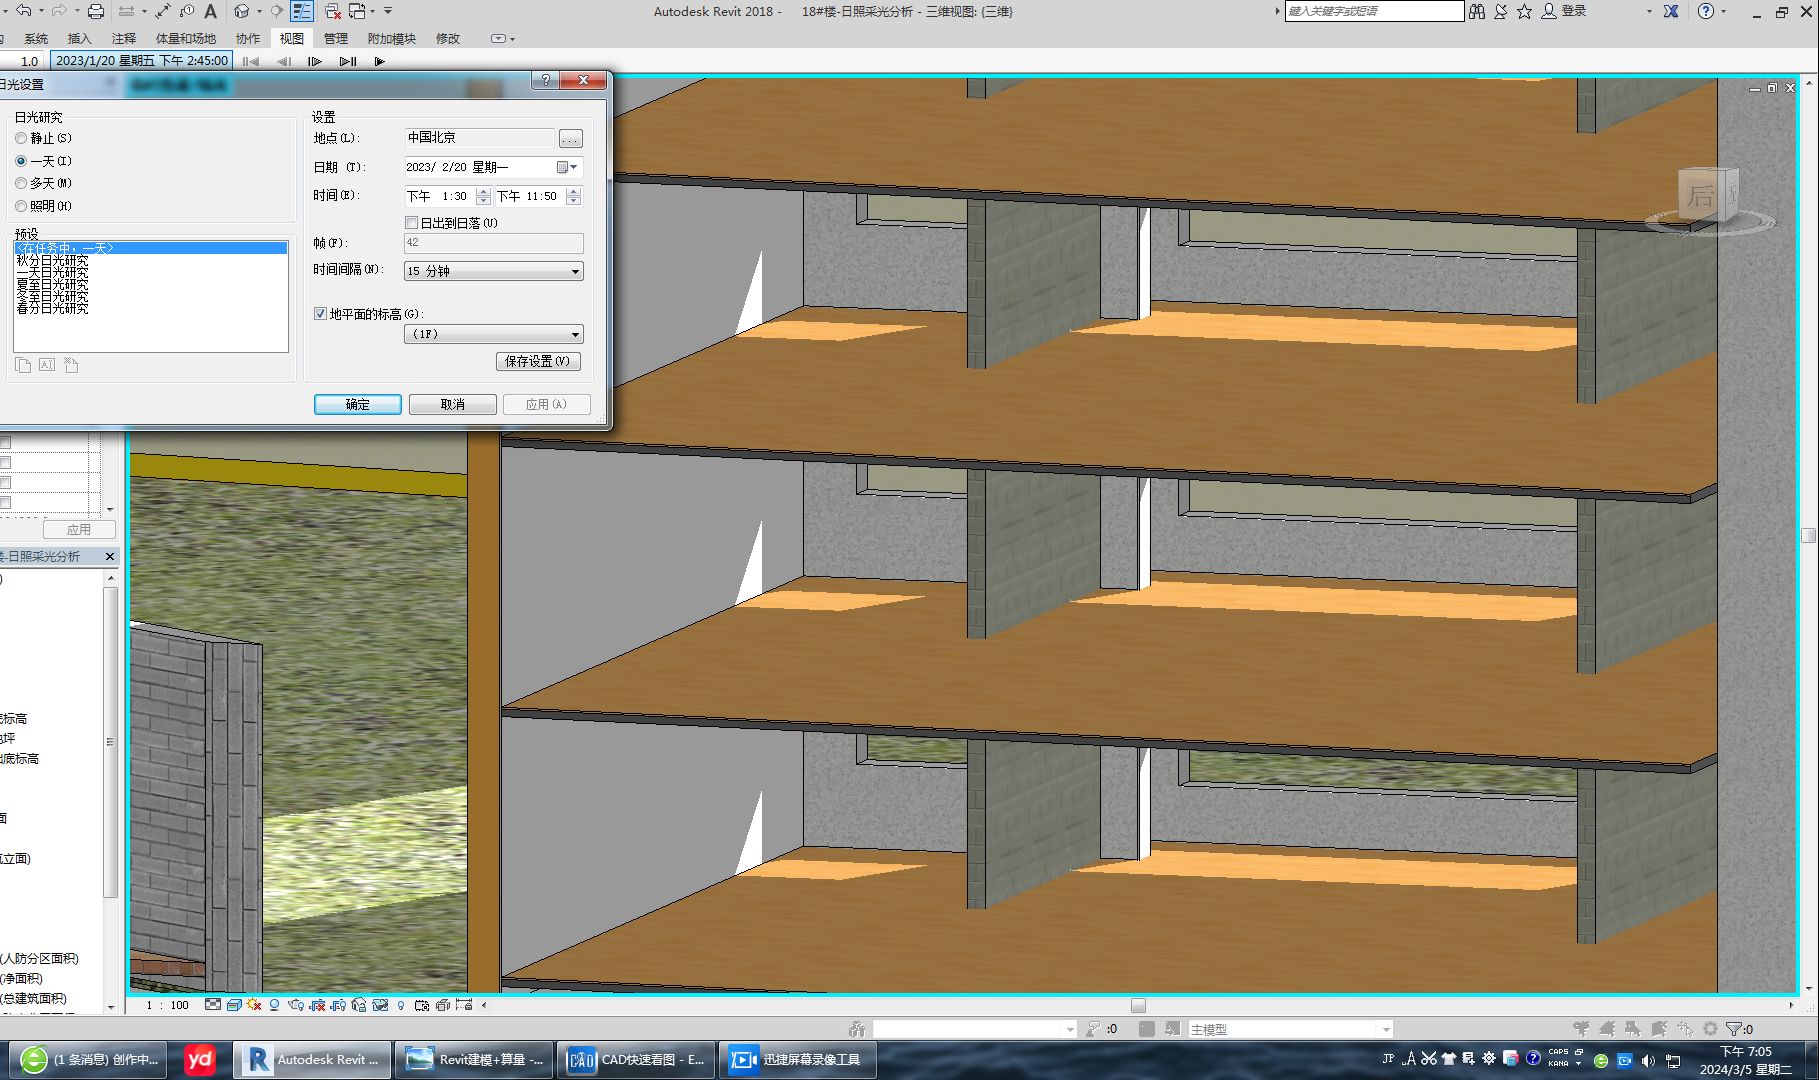Select the 多天 (Multi-Day) radio button
Screen dimensions: 1819x1080
pyautogui.click(x=21, y=183)
